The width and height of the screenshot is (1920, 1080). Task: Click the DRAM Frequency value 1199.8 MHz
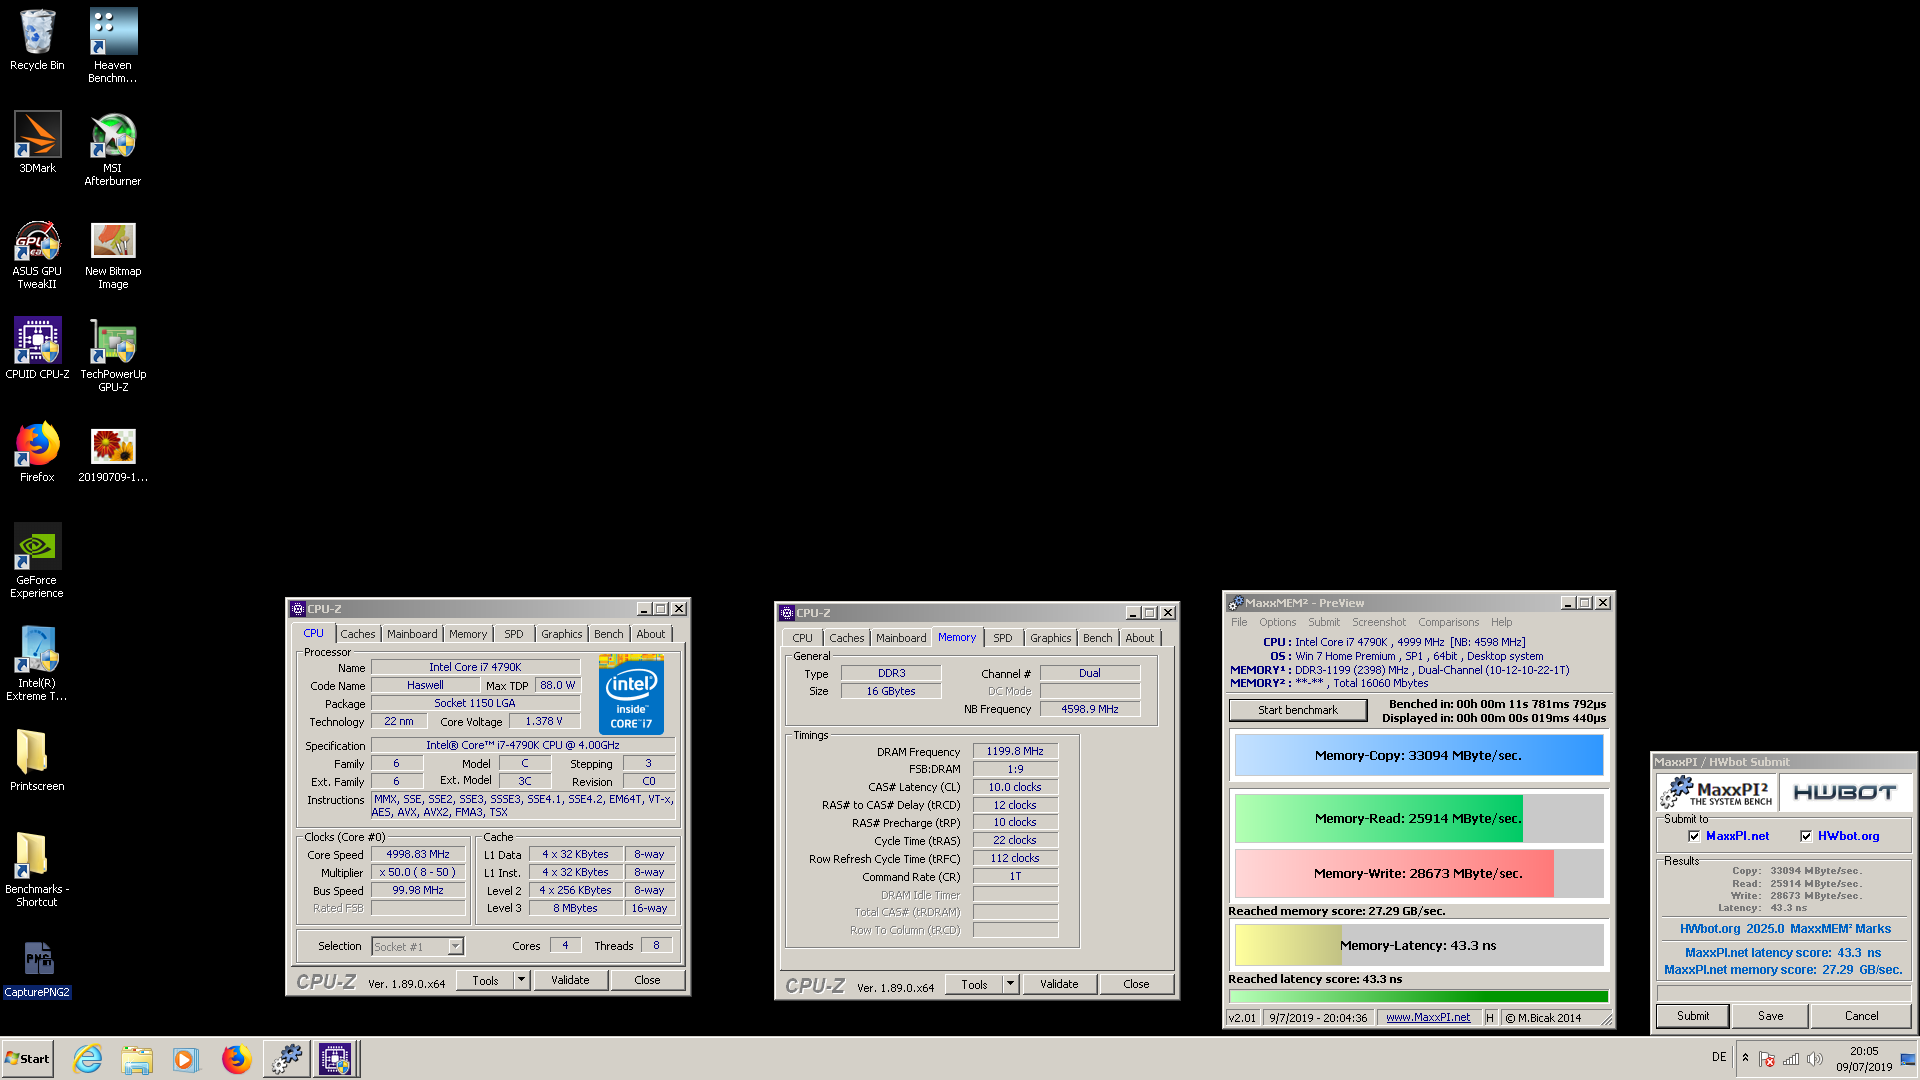(x=1015, y=752)
